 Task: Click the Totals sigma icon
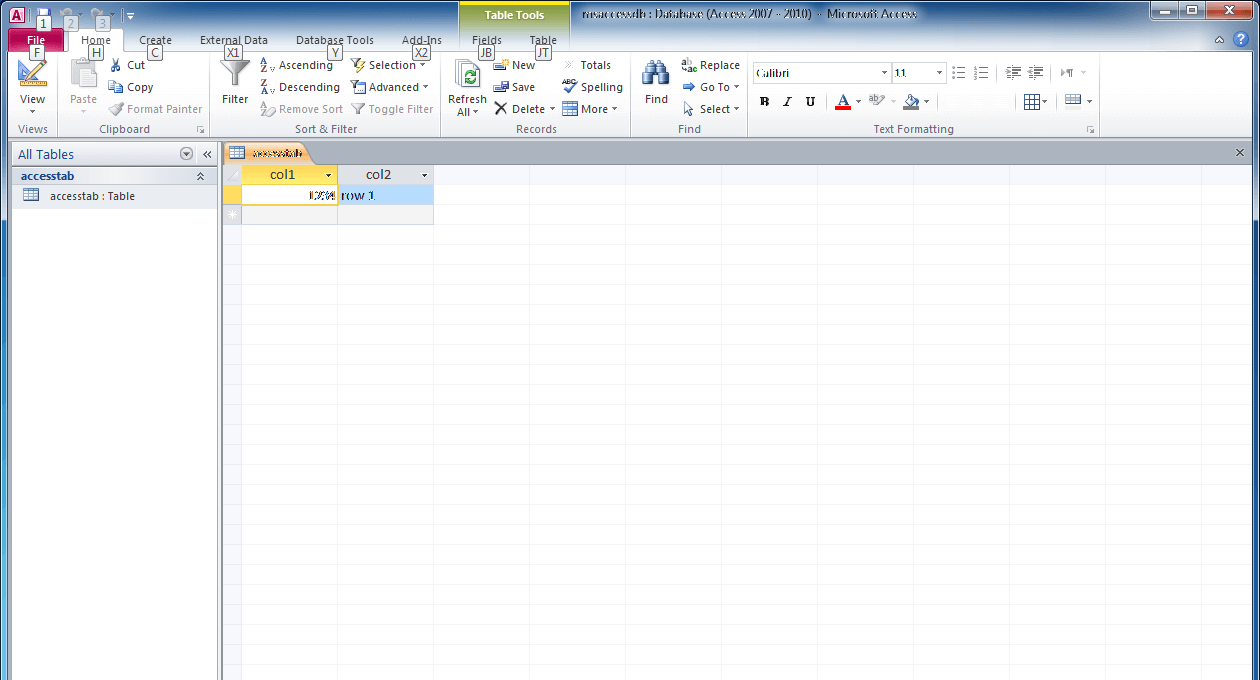click(x=570, y=65)
